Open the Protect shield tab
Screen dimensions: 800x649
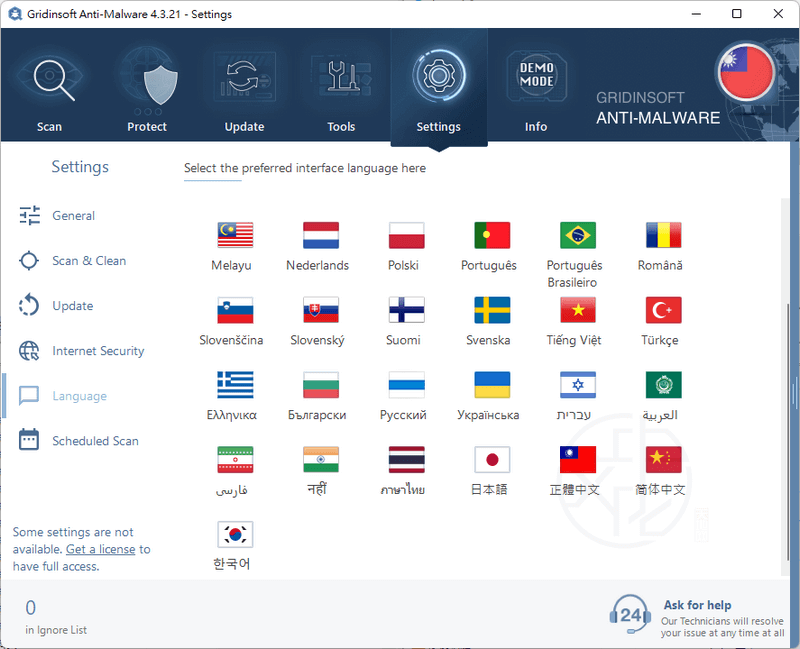pos(147,87)
